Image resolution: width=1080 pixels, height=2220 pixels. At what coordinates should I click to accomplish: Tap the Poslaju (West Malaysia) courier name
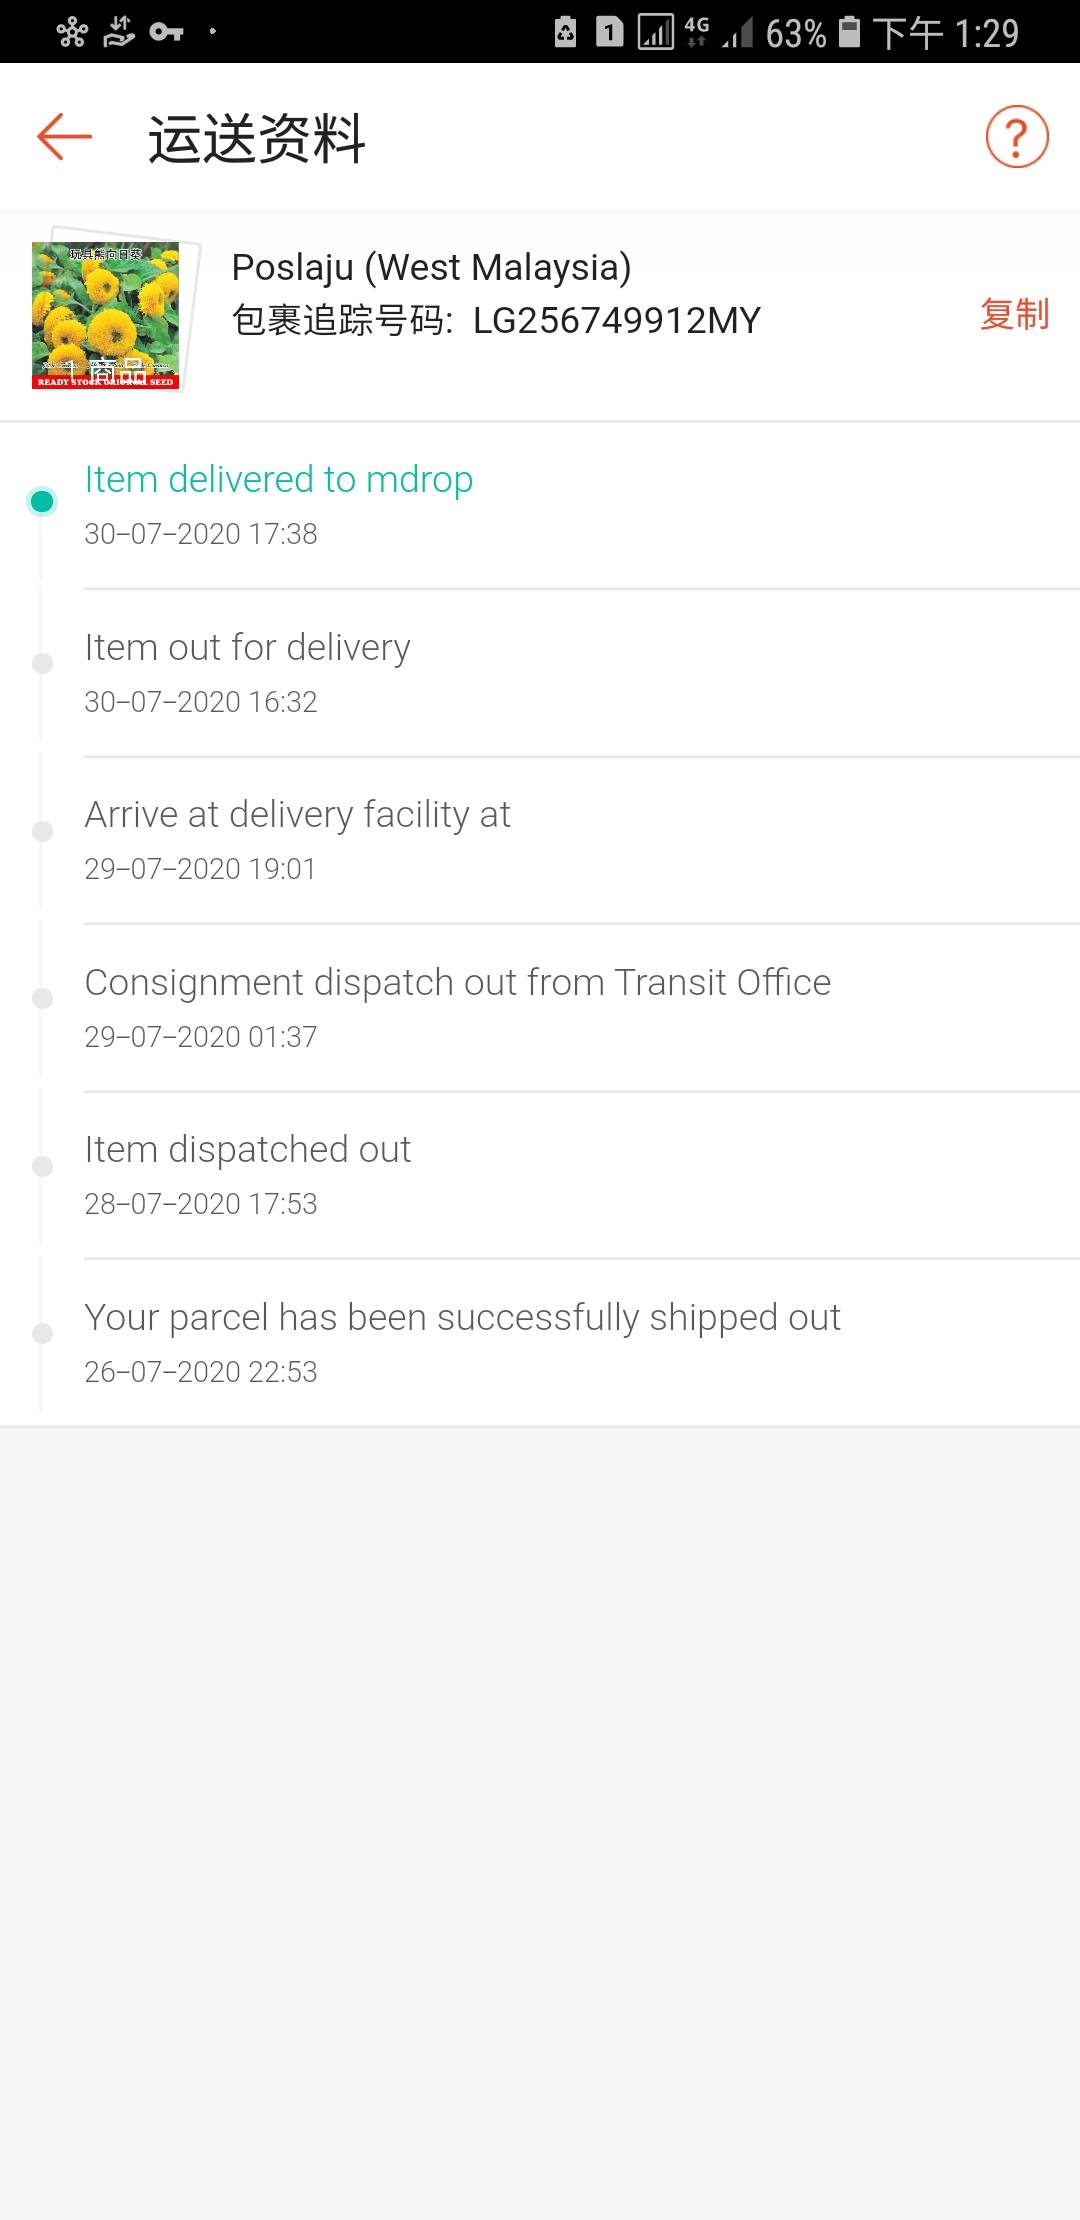(431, 268)
